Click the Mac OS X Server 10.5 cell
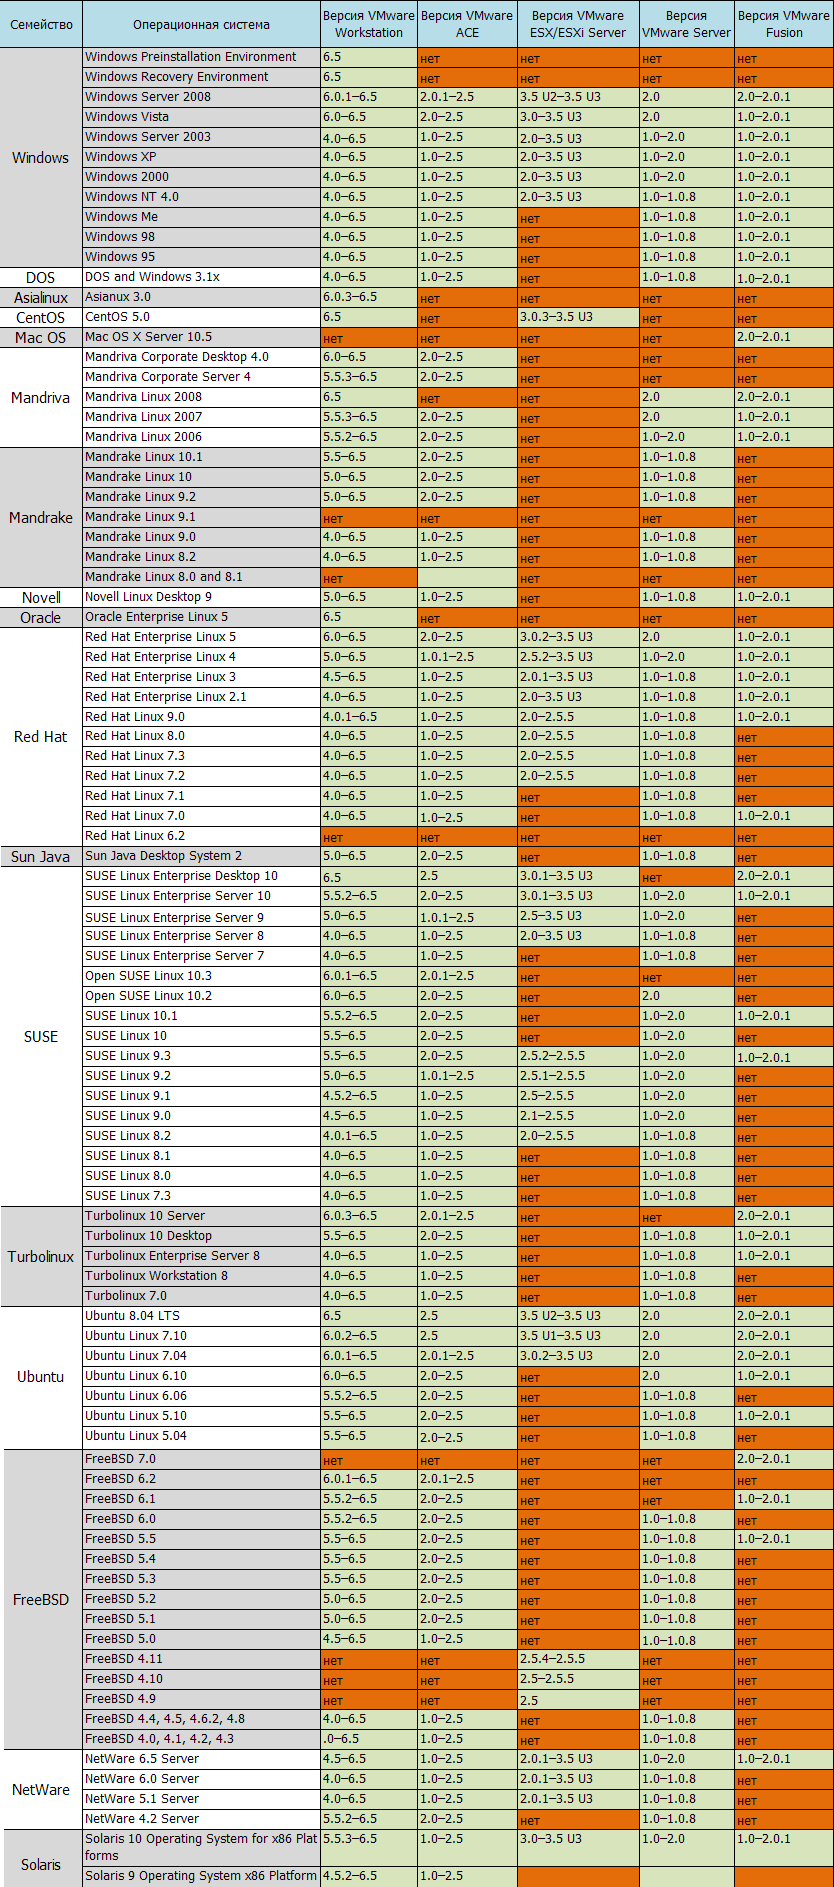The image size is (834, 1887). point(148,337)
